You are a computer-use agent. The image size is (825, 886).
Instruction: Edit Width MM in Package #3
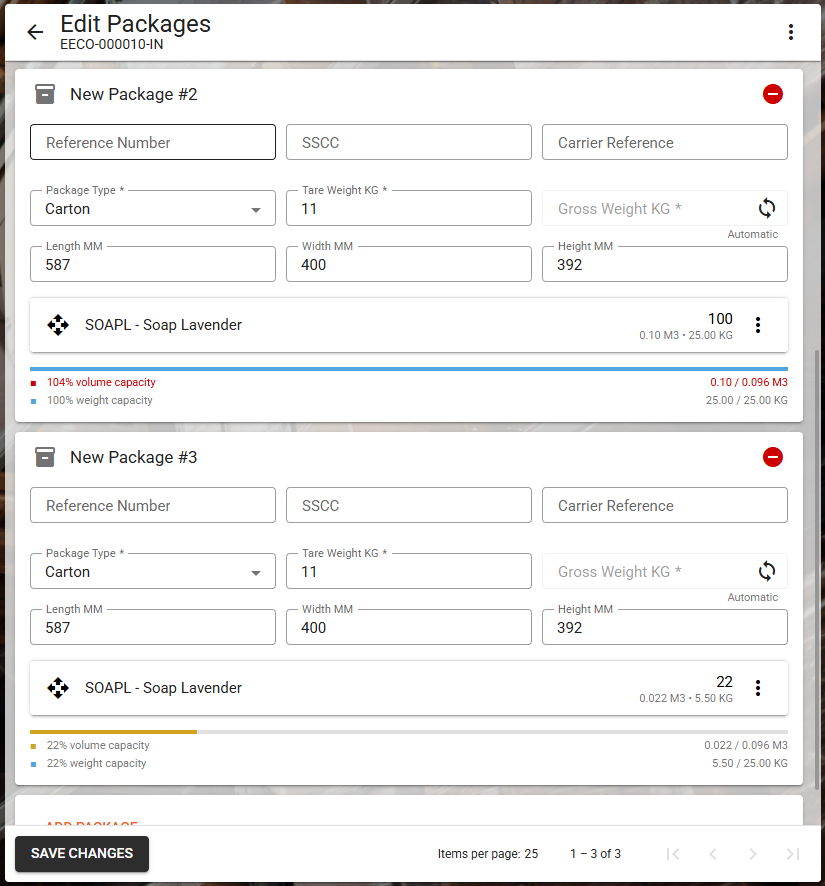[409, 627]
